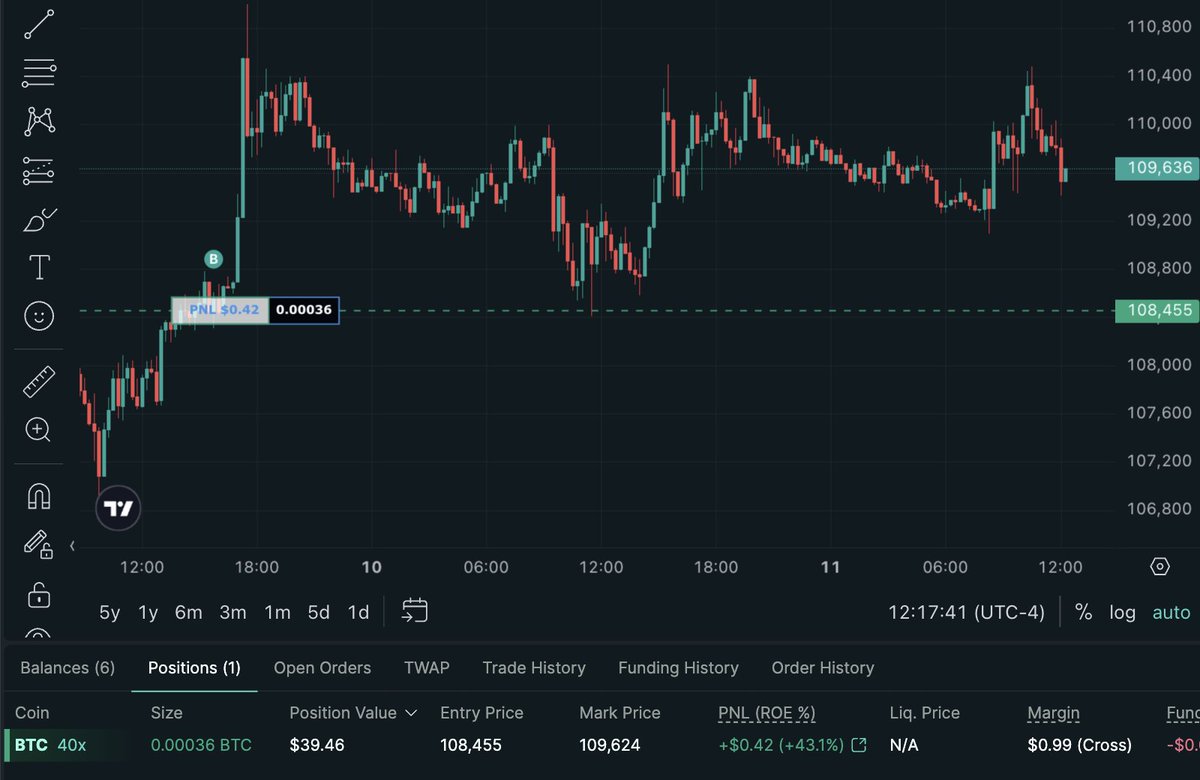Screen dimensions: 1200x780
Task: Lock all drawings on the chart
Action: pos(38,596)
